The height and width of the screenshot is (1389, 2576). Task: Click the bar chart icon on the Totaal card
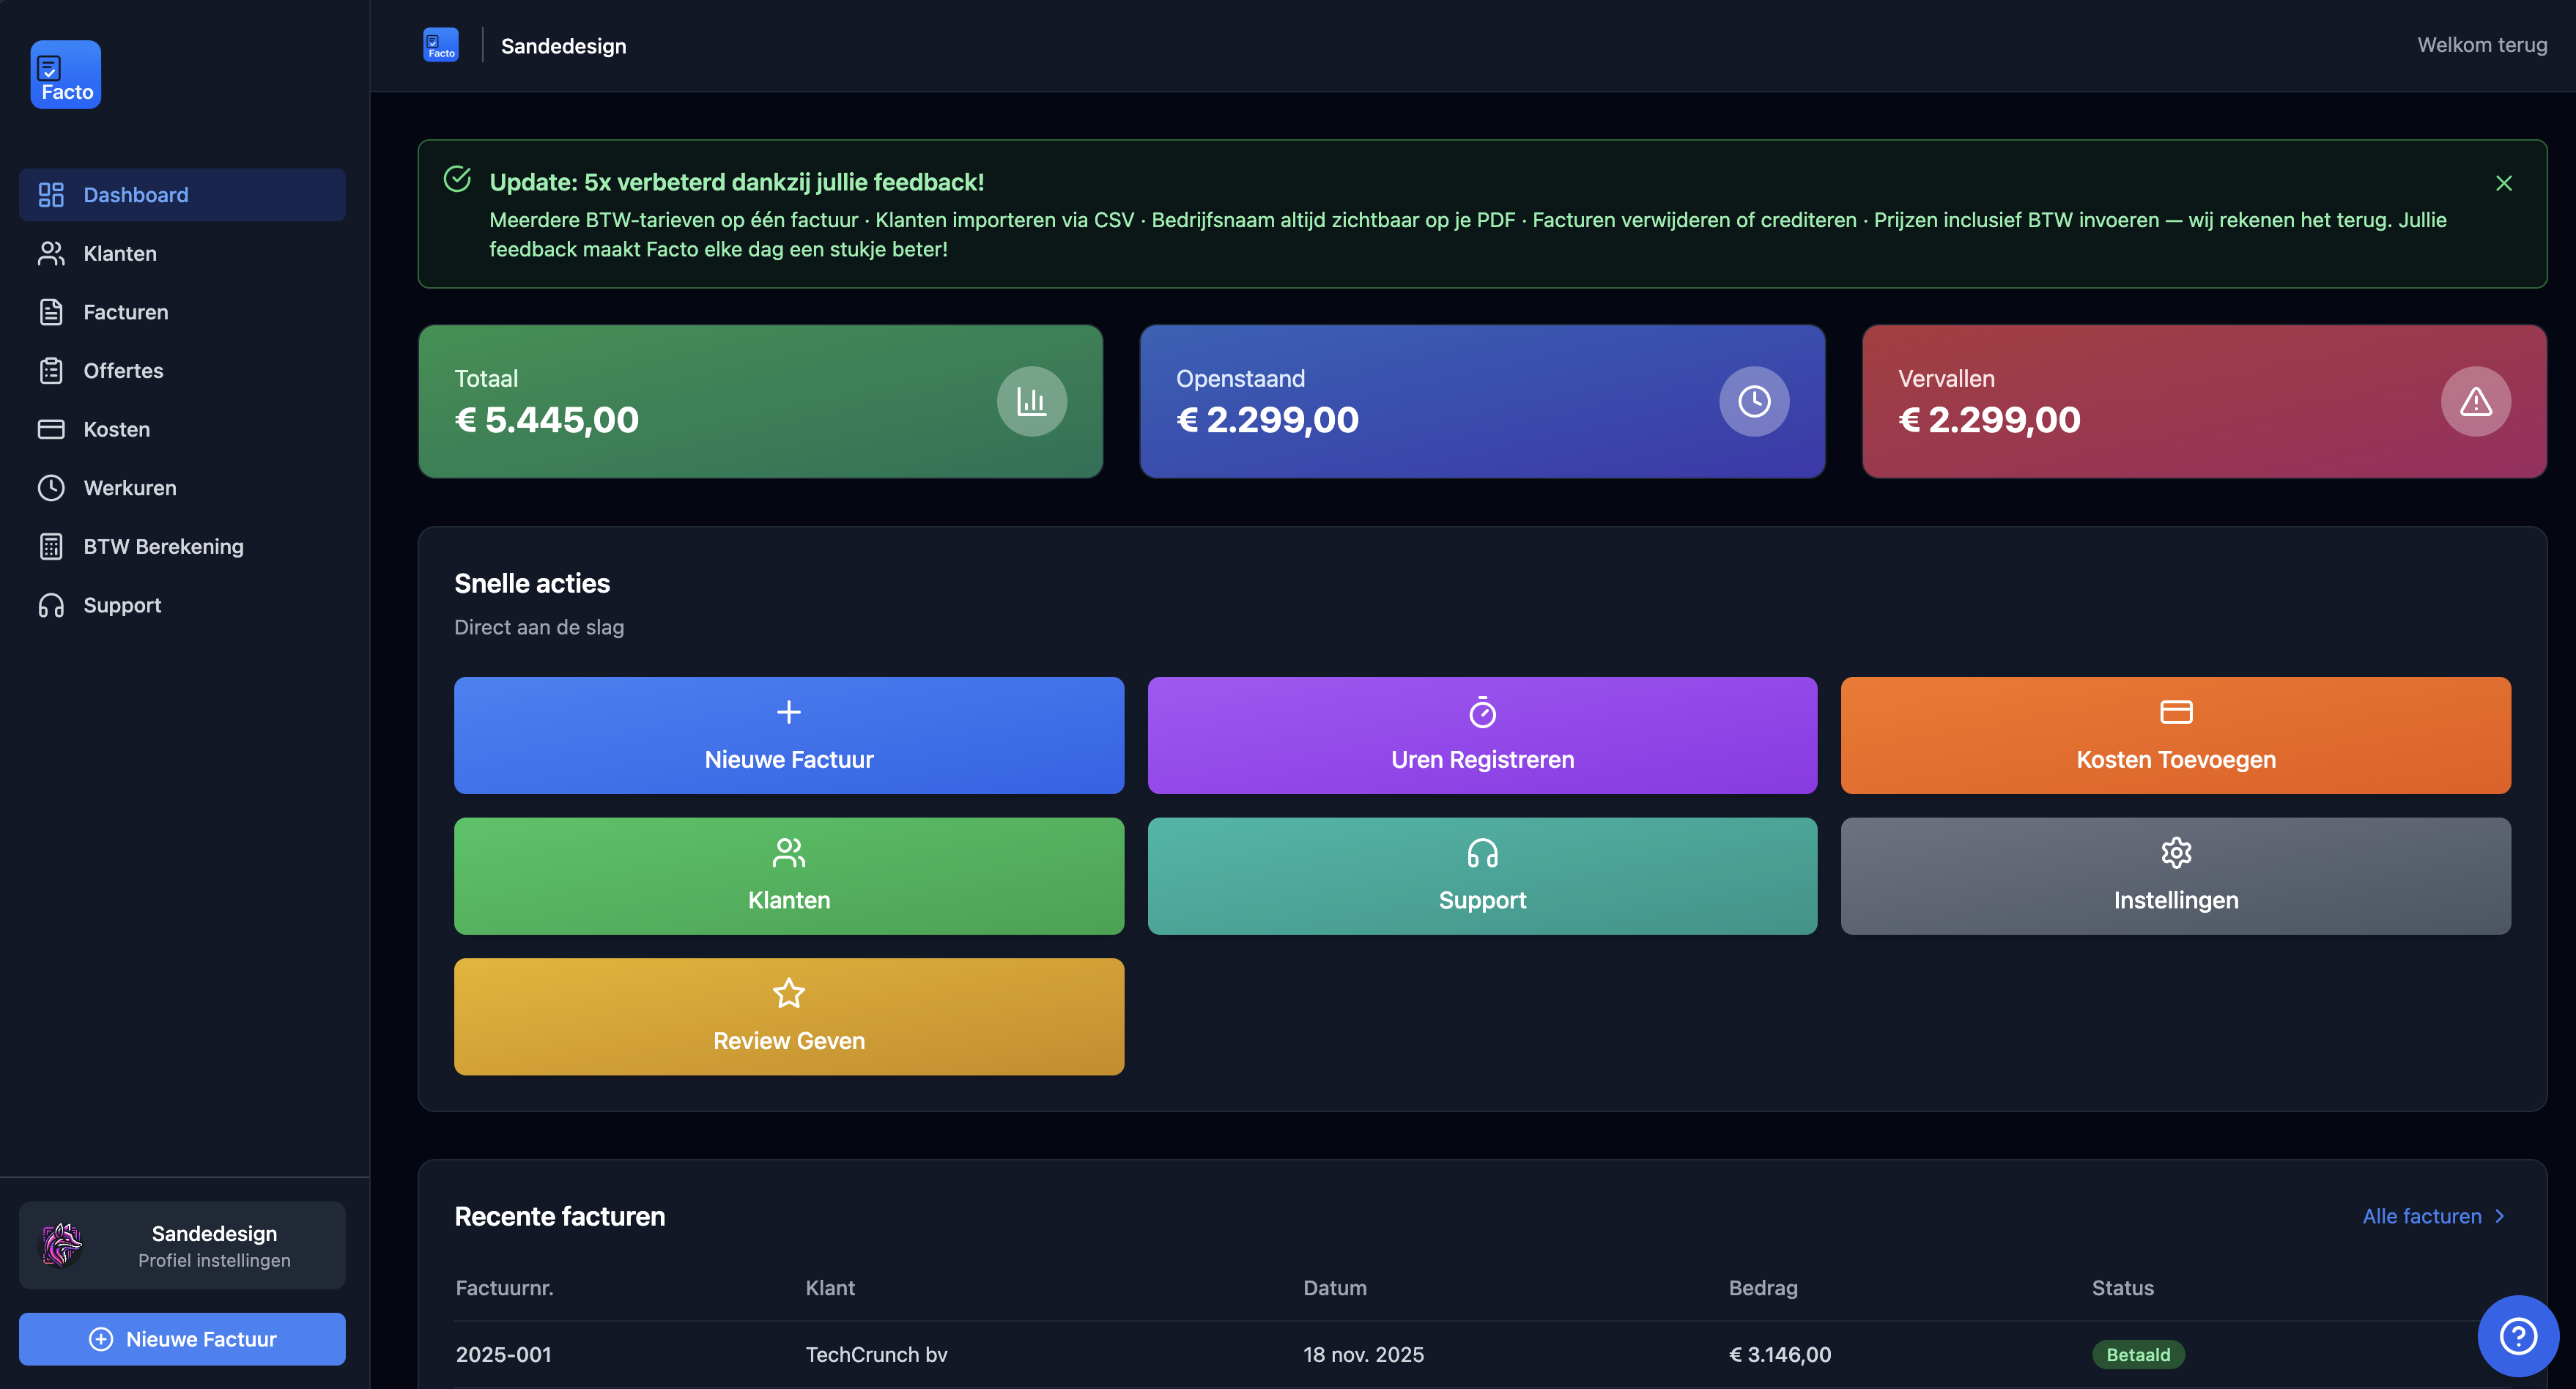point(1031,401)
